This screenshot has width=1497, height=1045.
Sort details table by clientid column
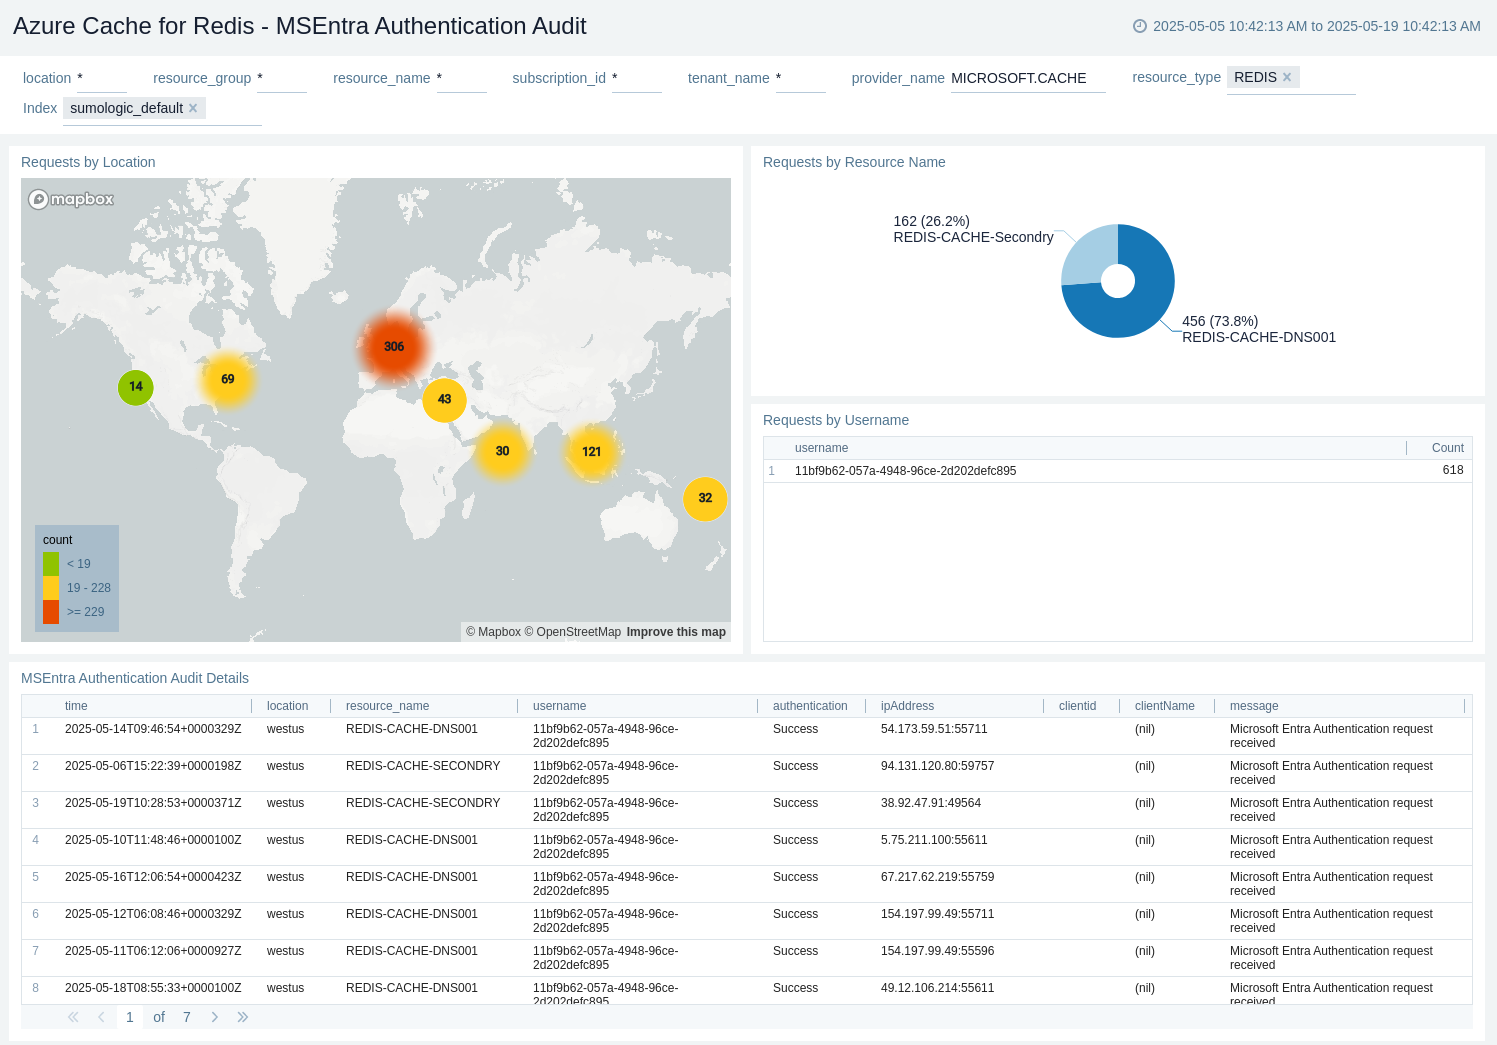(x=1077, y=706)
